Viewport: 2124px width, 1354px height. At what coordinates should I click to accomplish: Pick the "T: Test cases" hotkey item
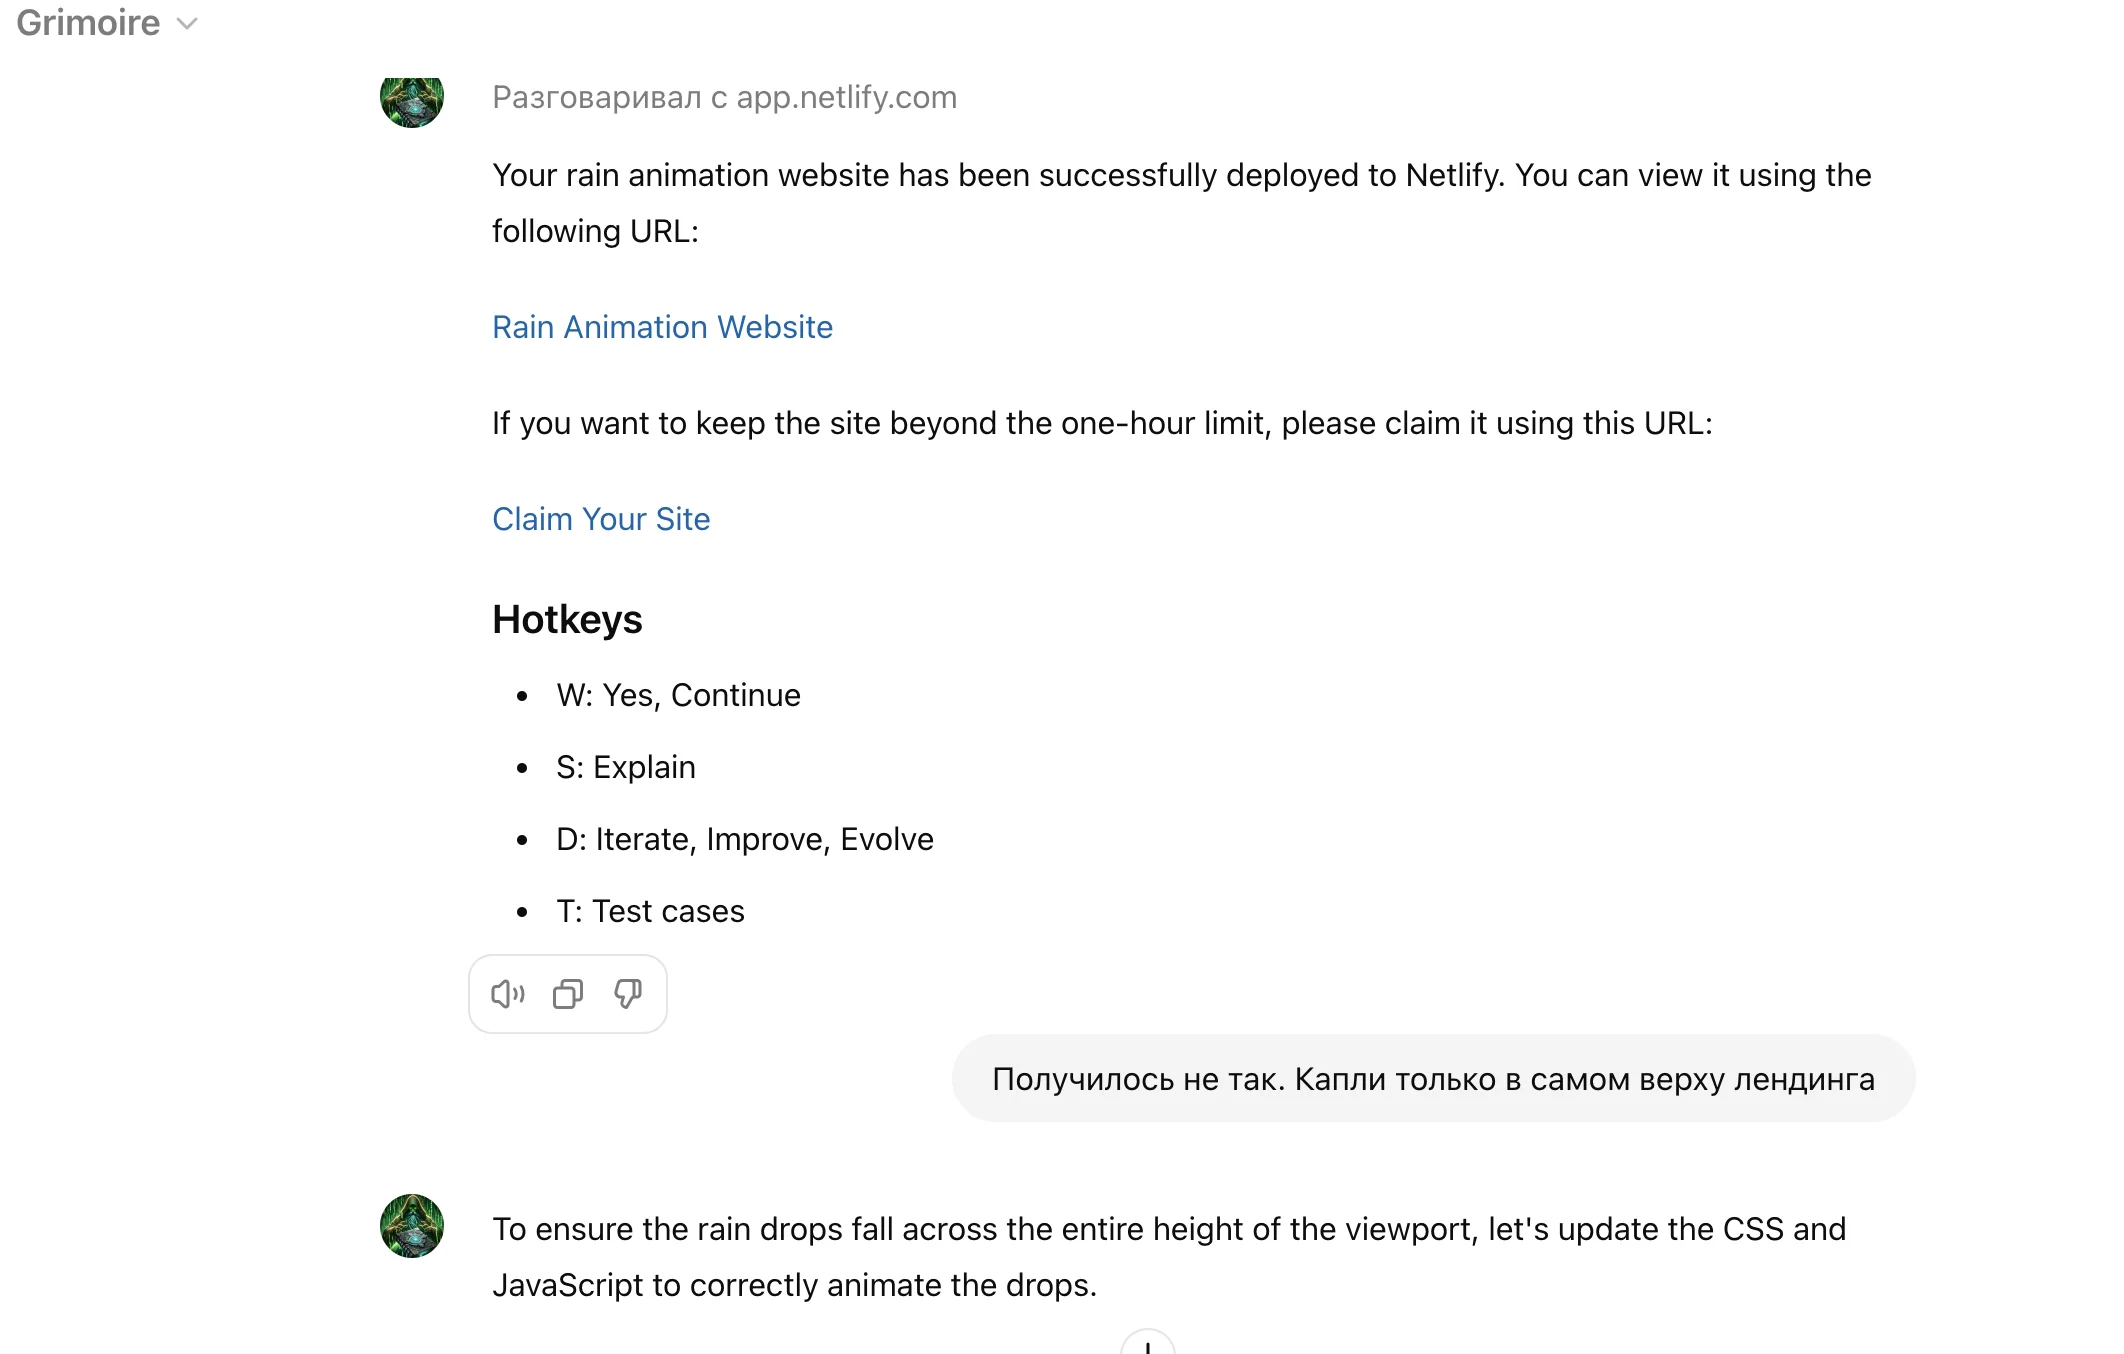pyautogui.click(x=650, y=911)
